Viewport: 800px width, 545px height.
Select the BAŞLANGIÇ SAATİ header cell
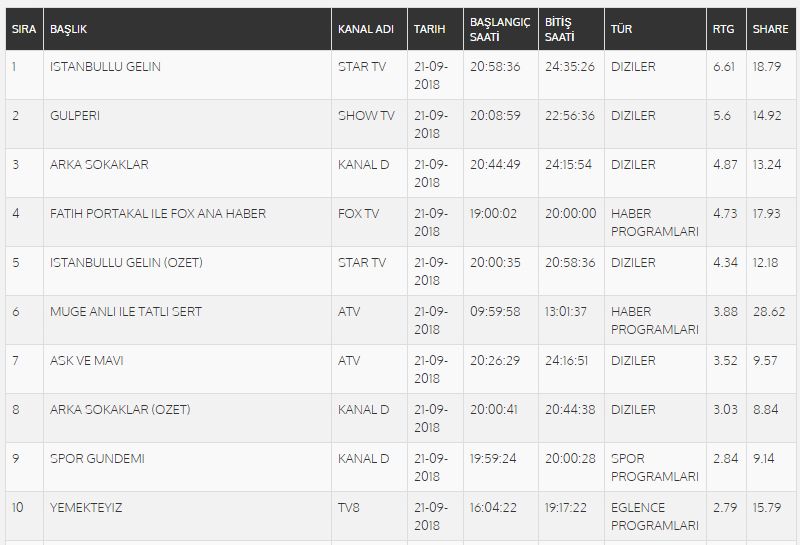coord(501,29)
